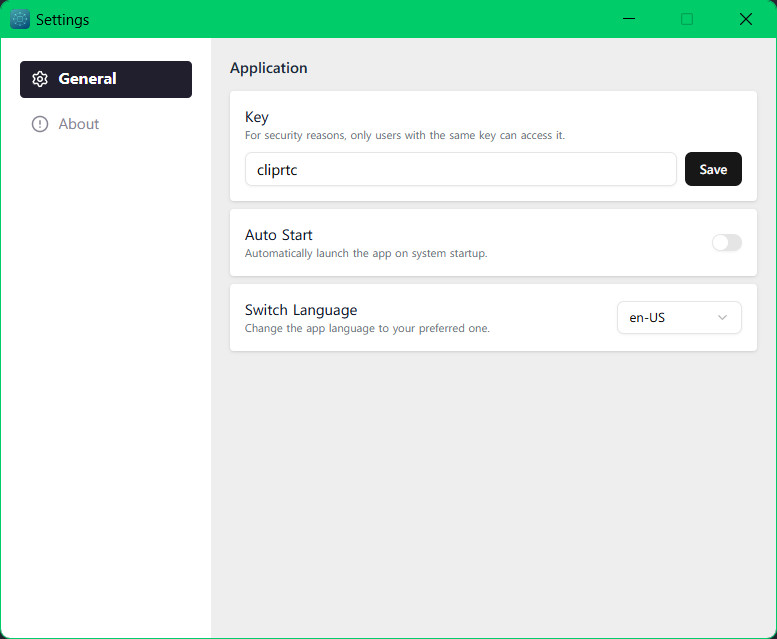This screenshot has width=777, height=639.
Task: Click 'Change the app language' description
Action: (x=367, y=328)
